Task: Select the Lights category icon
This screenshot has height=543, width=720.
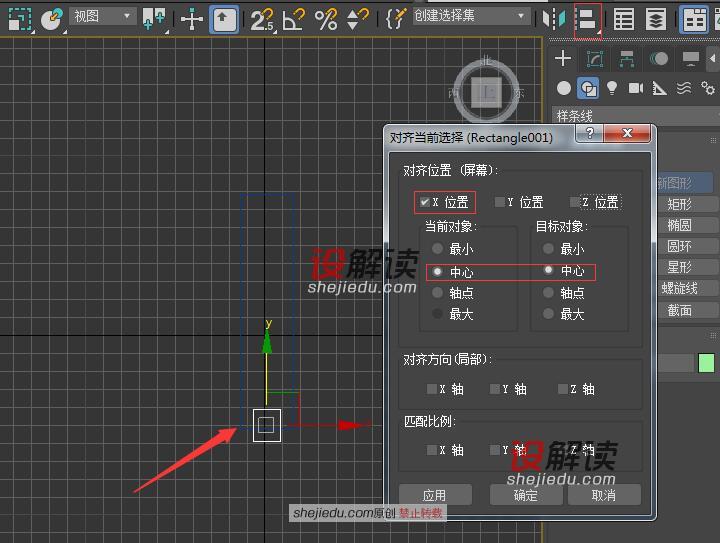Action: point(612,88)
